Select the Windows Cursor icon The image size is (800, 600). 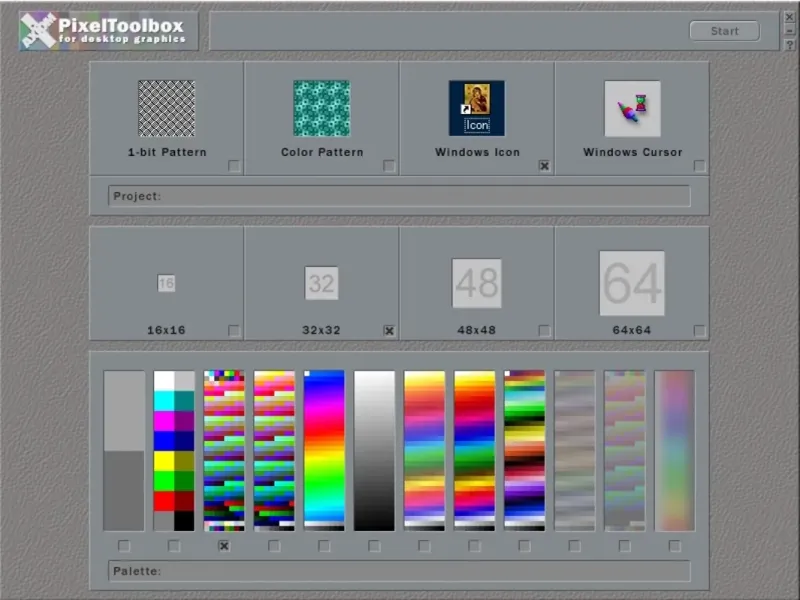pyautogui.click(x=632, y=108)
